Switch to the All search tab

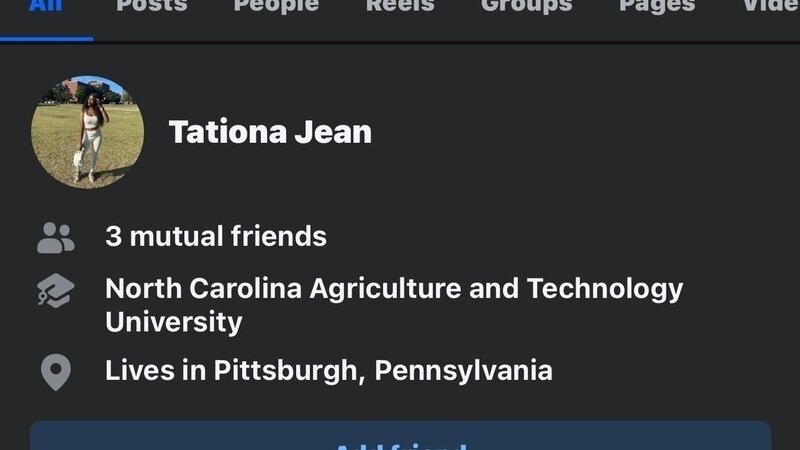46,6
